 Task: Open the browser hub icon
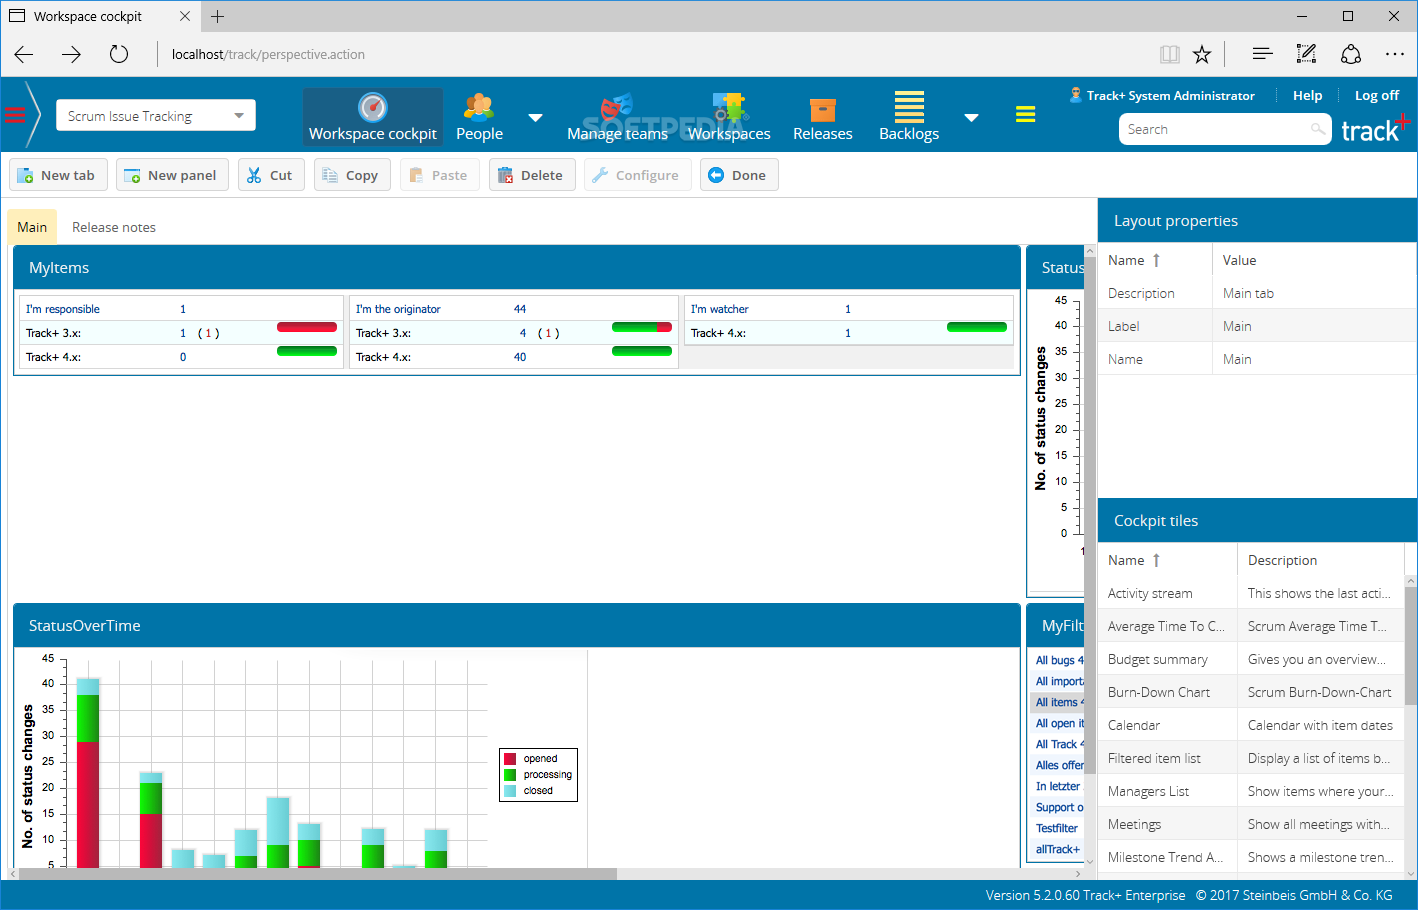[1262, 54]
